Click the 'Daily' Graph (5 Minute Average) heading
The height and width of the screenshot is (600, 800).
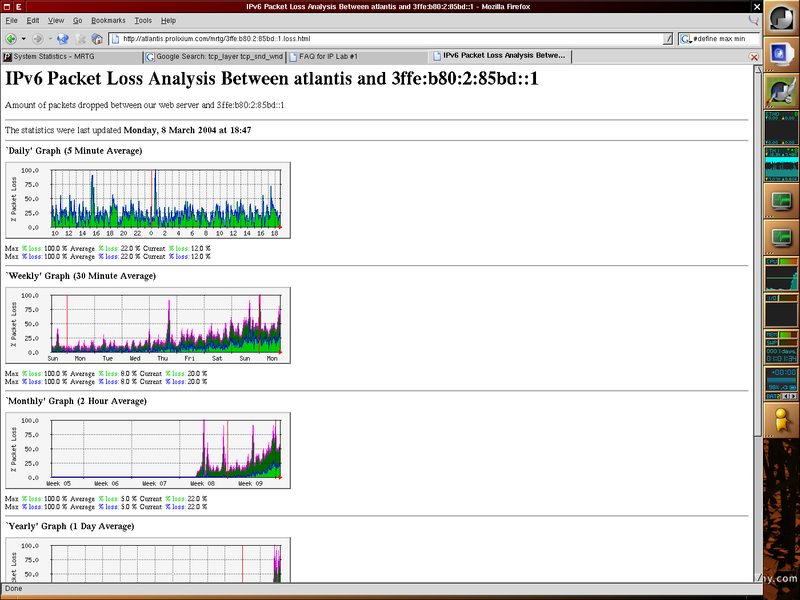(x=74, y=151)
